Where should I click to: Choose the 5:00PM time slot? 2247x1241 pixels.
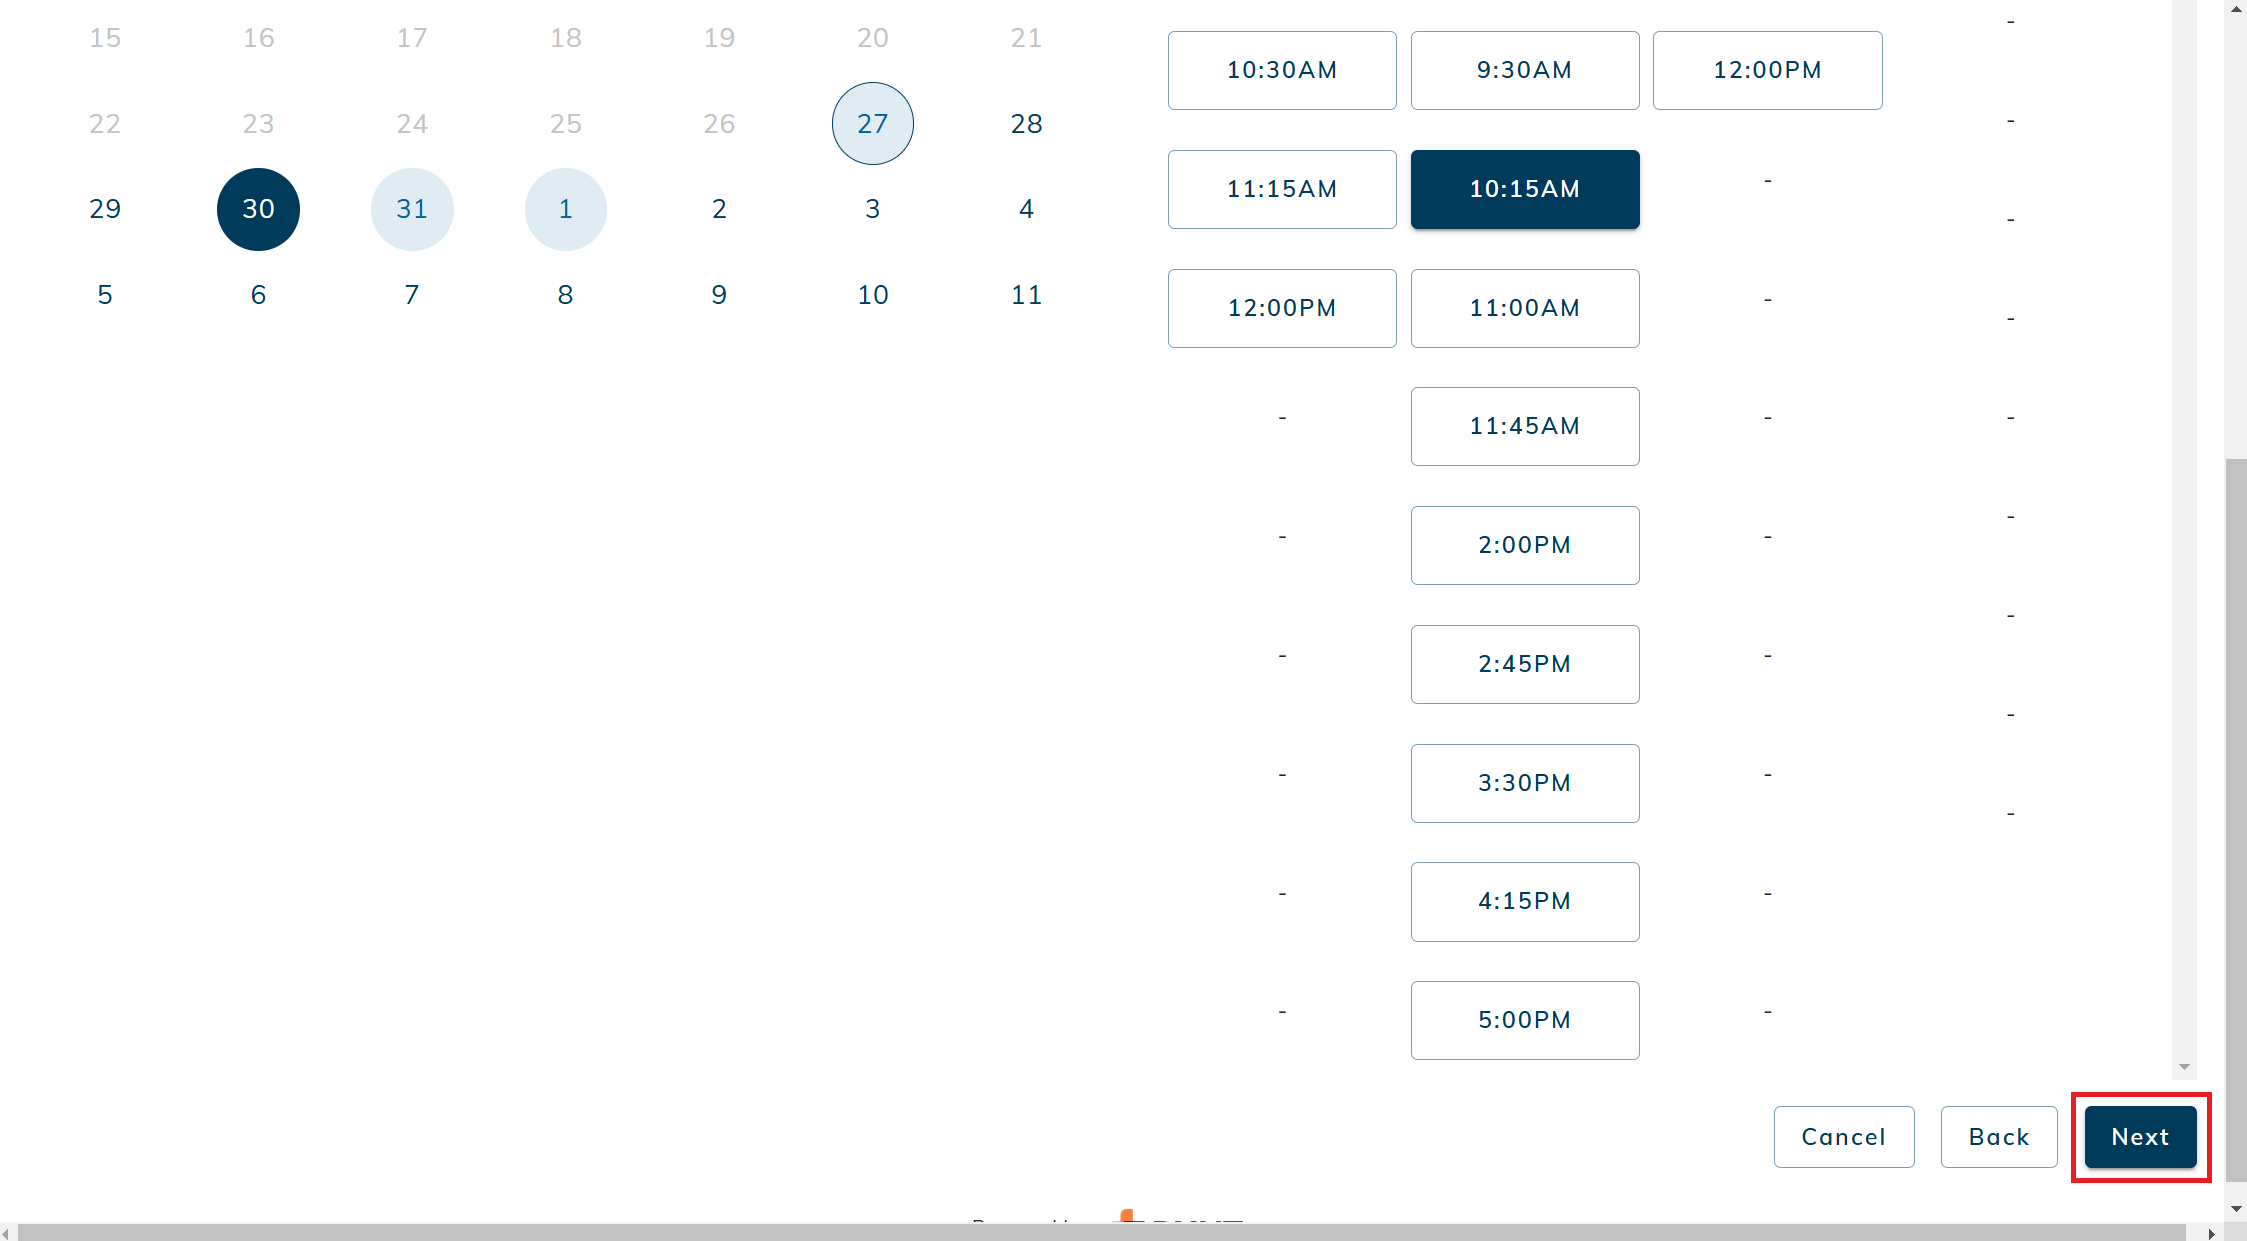pos(1525,1020)
